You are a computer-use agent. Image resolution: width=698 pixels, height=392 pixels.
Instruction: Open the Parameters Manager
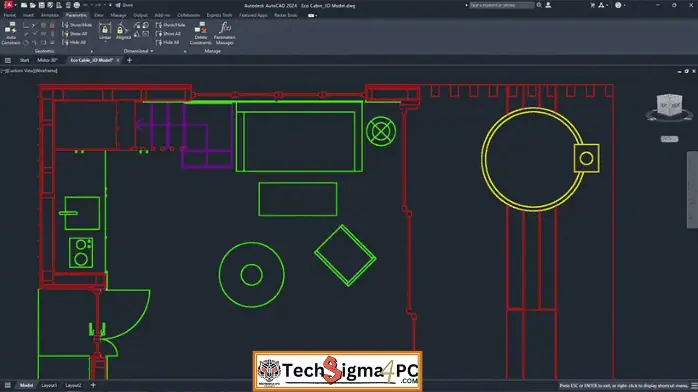tap(225, 33)
